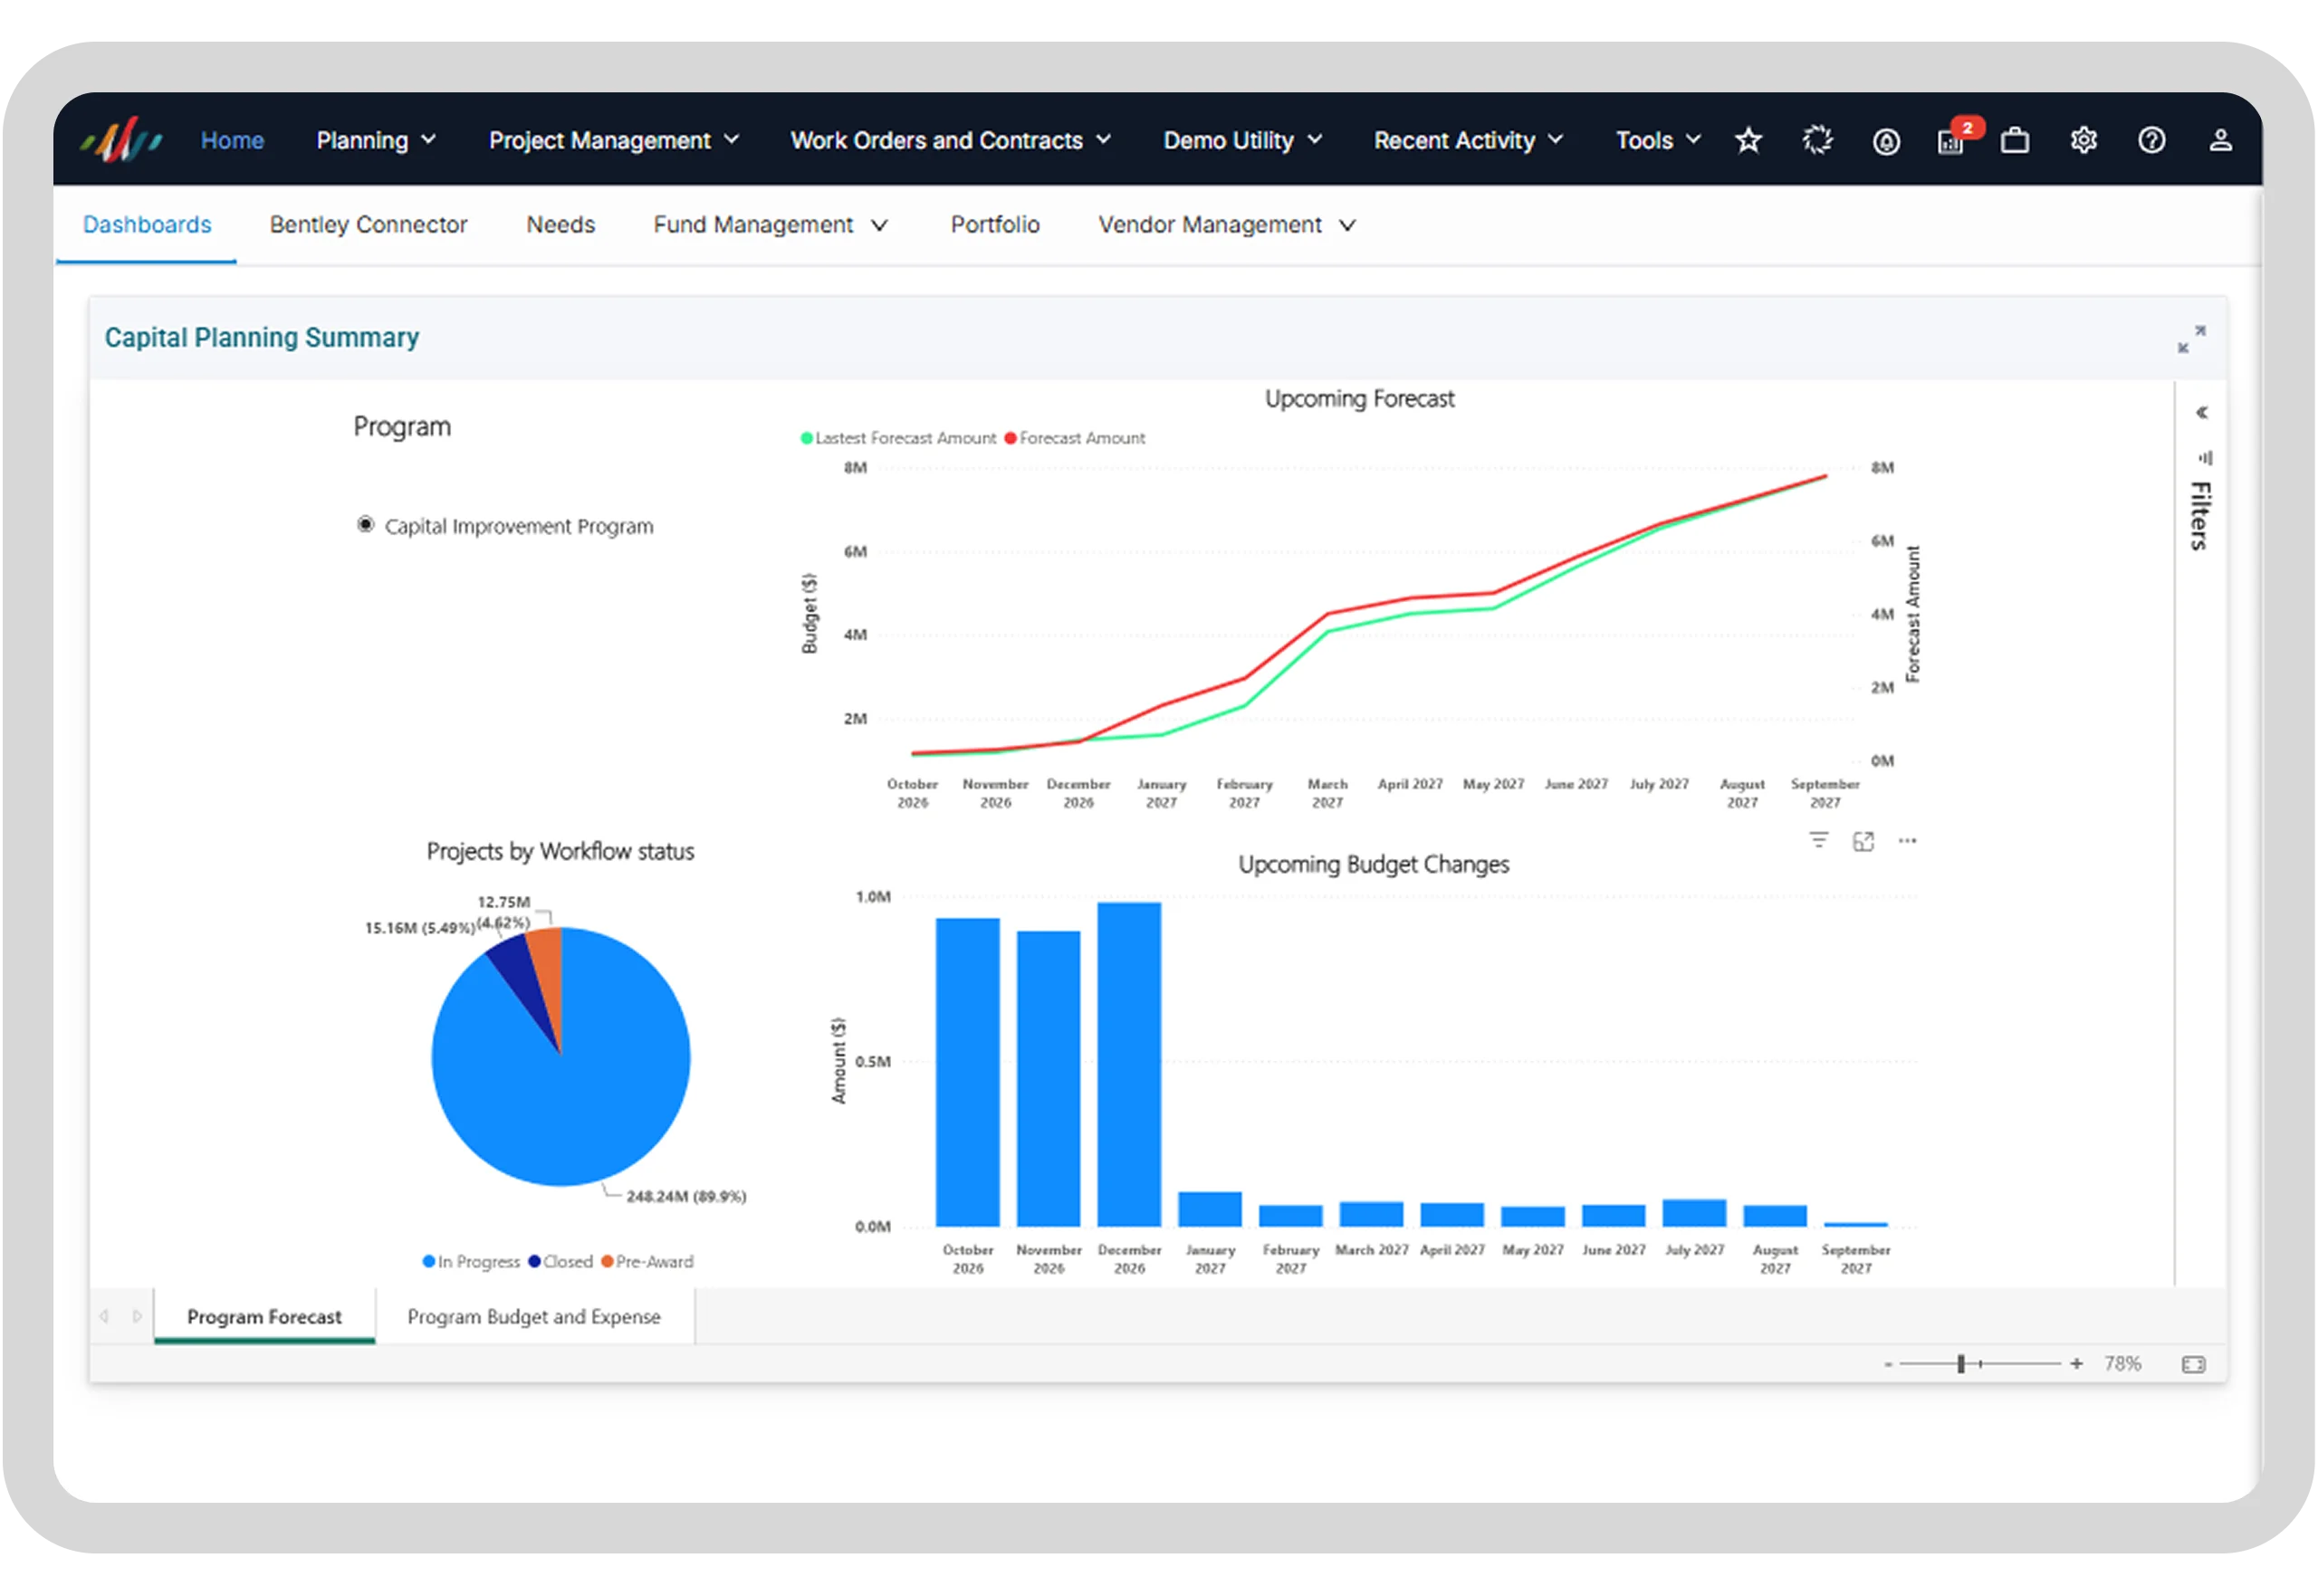Open the Bentley Connector tab
This screenshot has width=2318, height=1596.
click(368, 225)
